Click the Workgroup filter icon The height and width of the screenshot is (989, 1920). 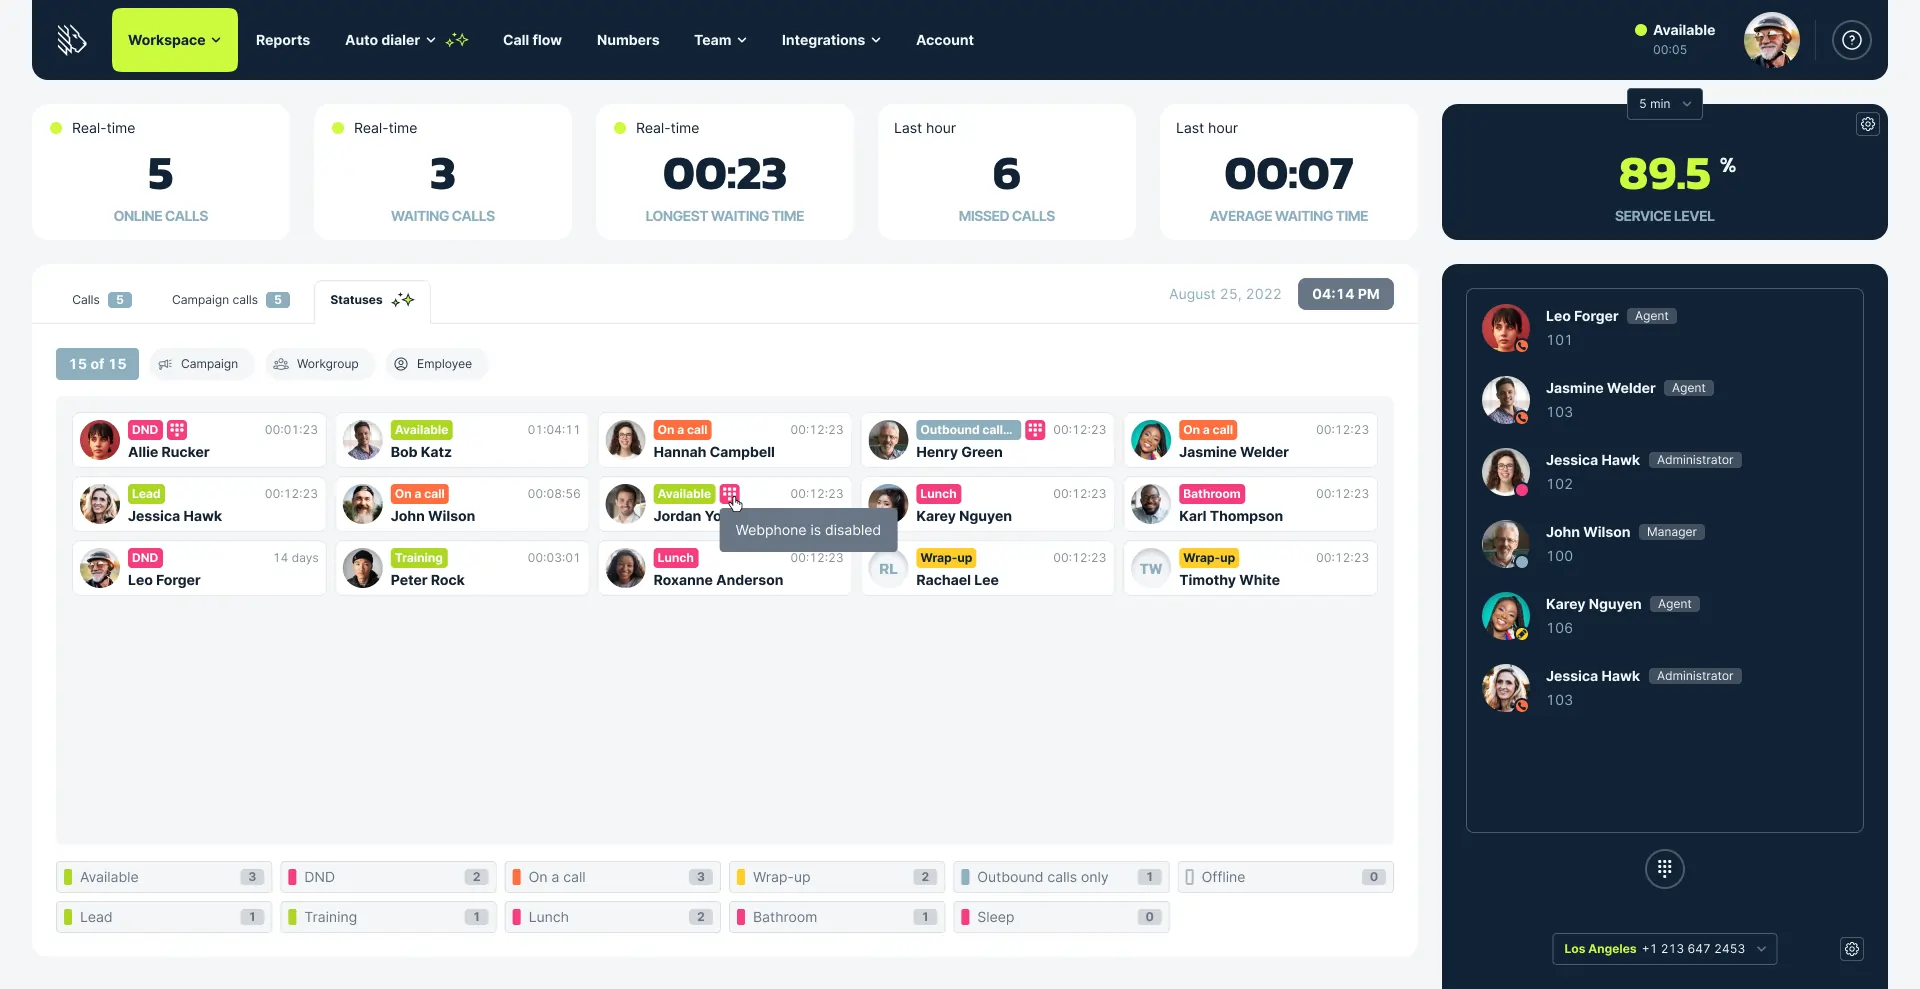click(x=281, y=363)
